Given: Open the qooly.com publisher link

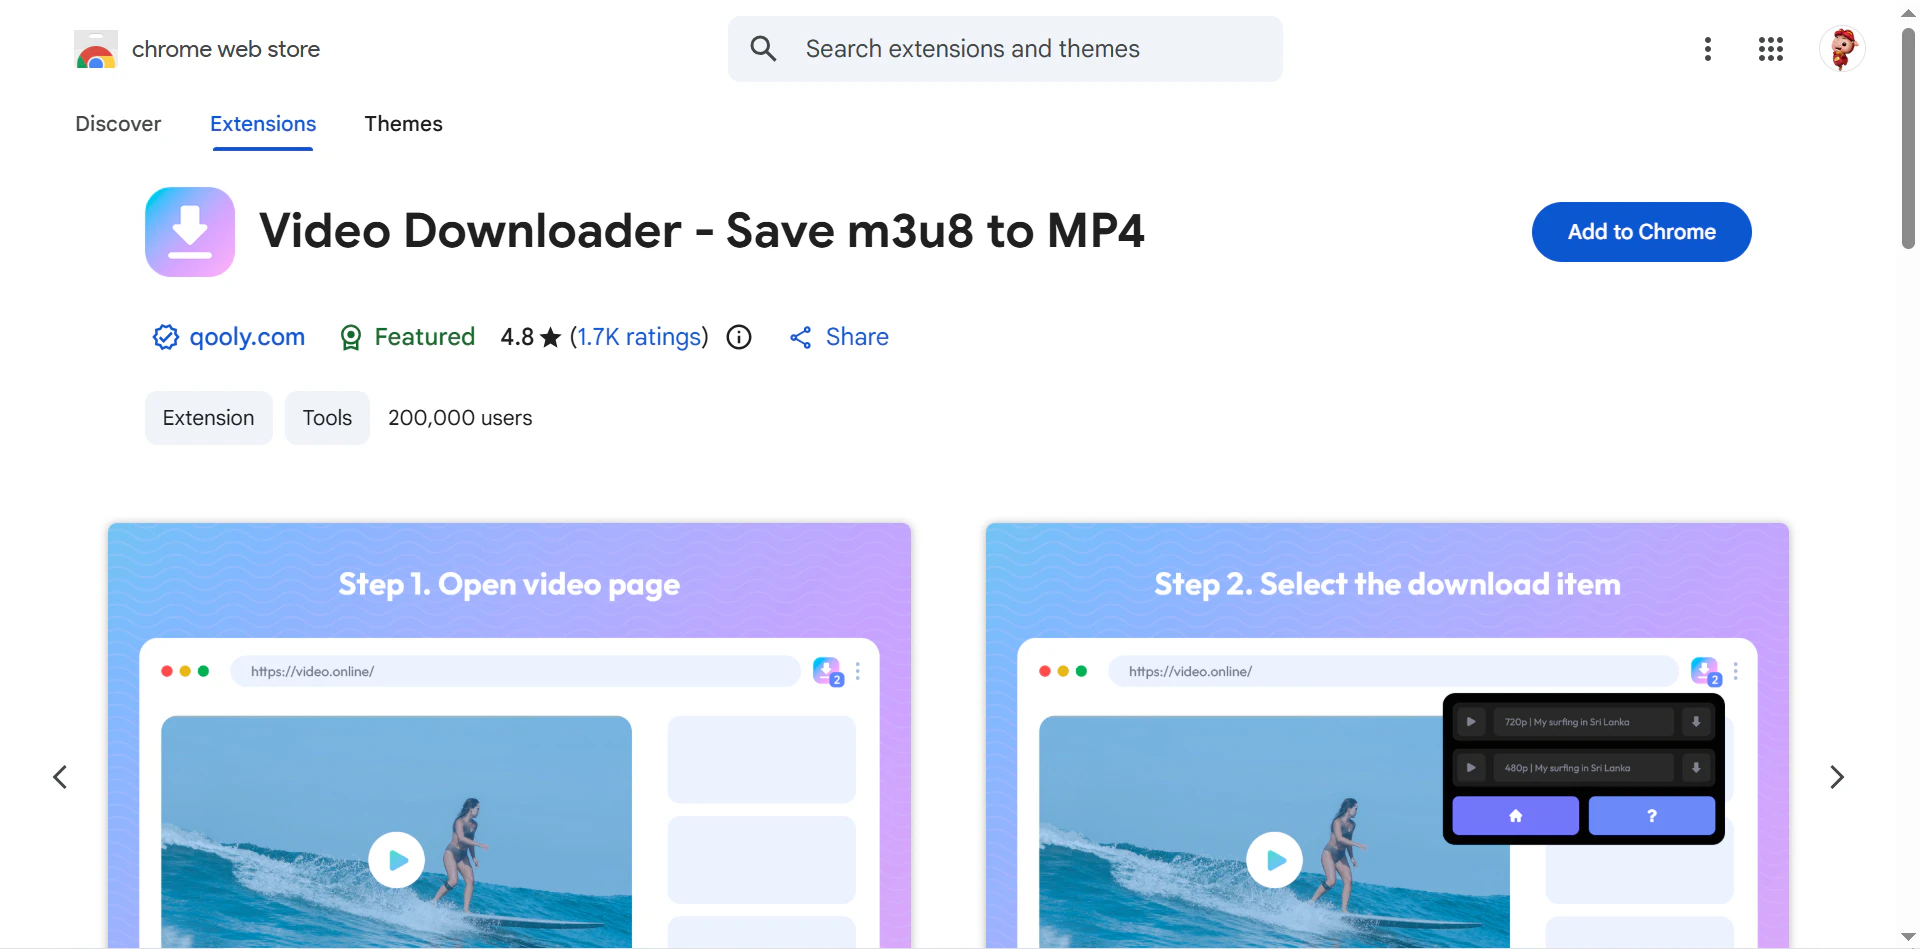Looking at the screenshot, I should point(247,337).
